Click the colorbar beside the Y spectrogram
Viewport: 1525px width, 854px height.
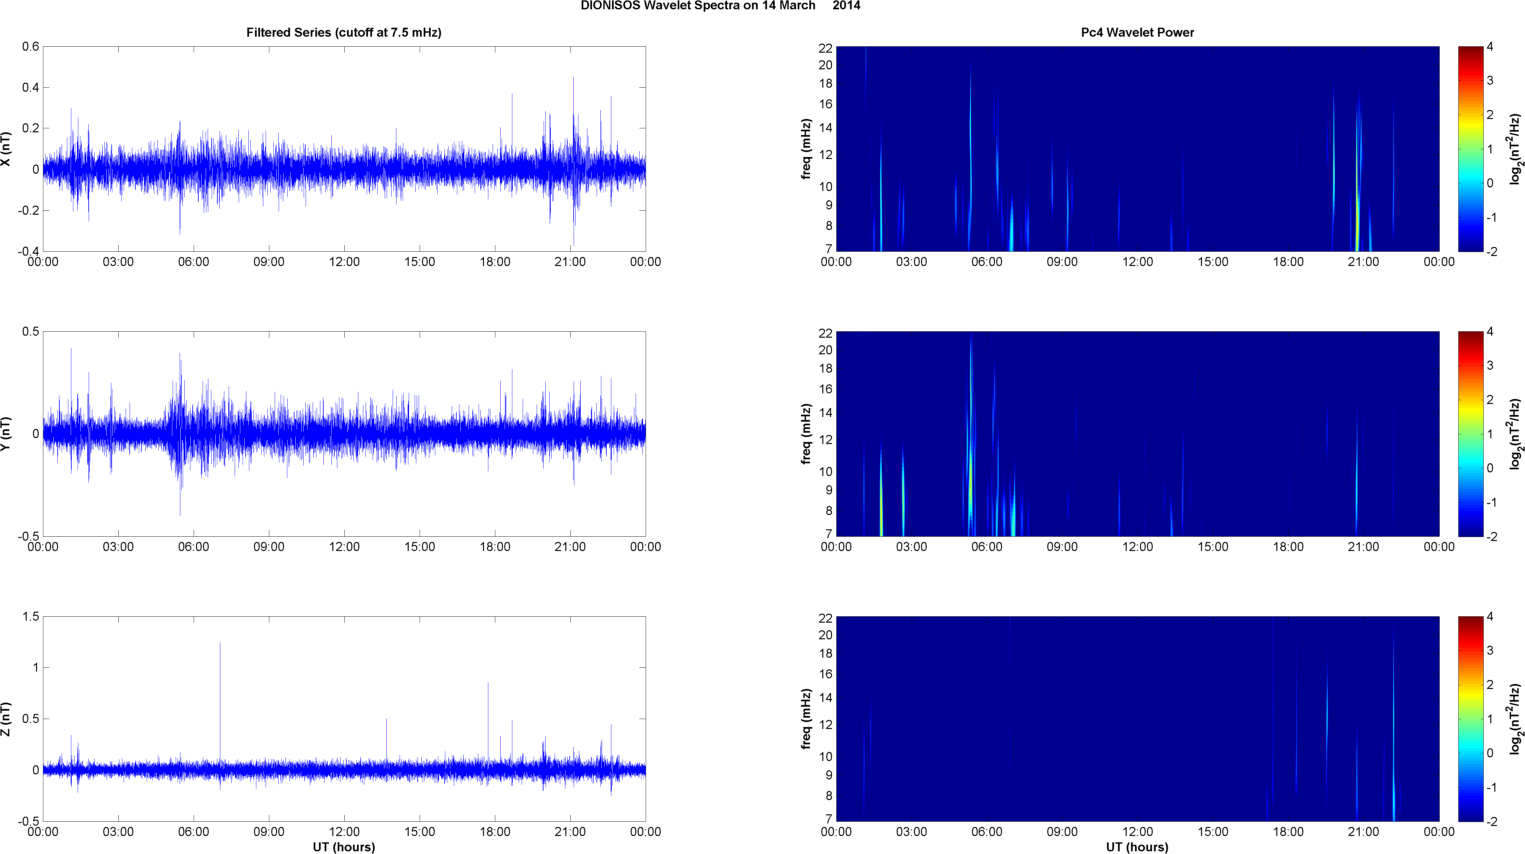(x=1470, y=434)
